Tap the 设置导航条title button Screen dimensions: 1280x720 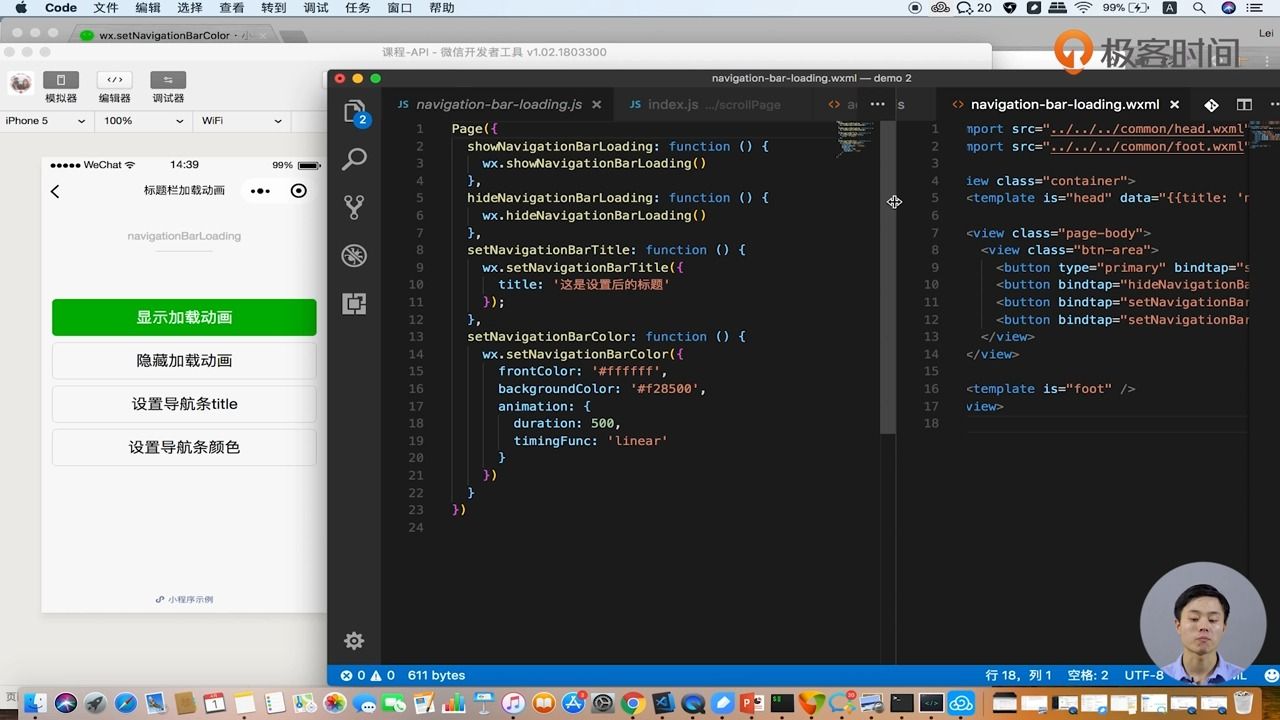(184, 404)
